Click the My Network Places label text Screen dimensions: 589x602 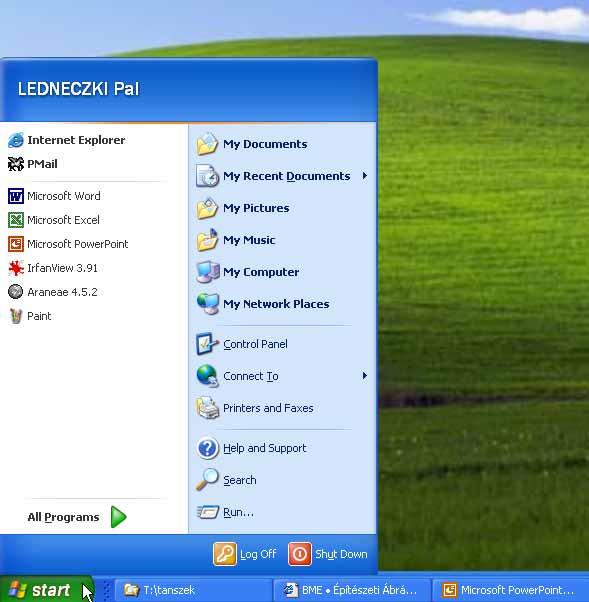coord(276,304)
